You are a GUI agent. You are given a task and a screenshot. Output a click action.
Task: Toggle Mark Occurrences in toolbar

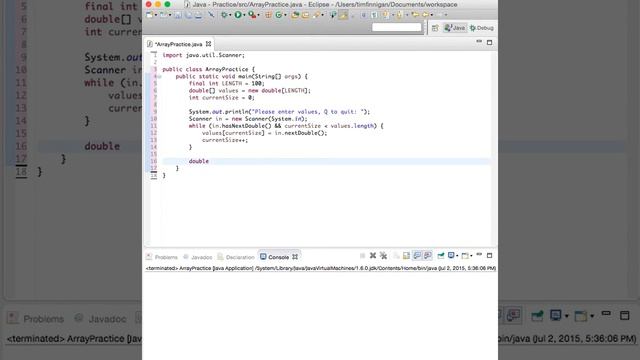click(333, 15)
